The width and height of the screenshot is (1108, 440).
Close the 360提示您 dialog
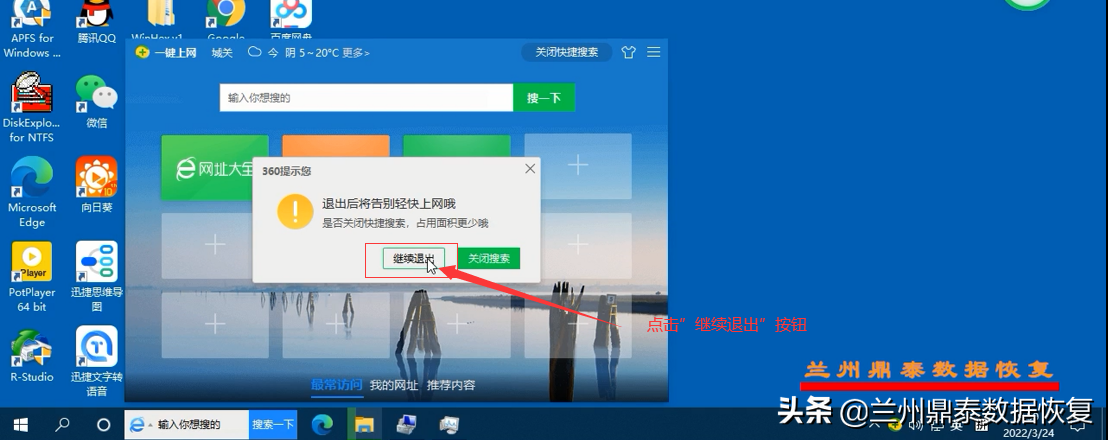point(530,169)
